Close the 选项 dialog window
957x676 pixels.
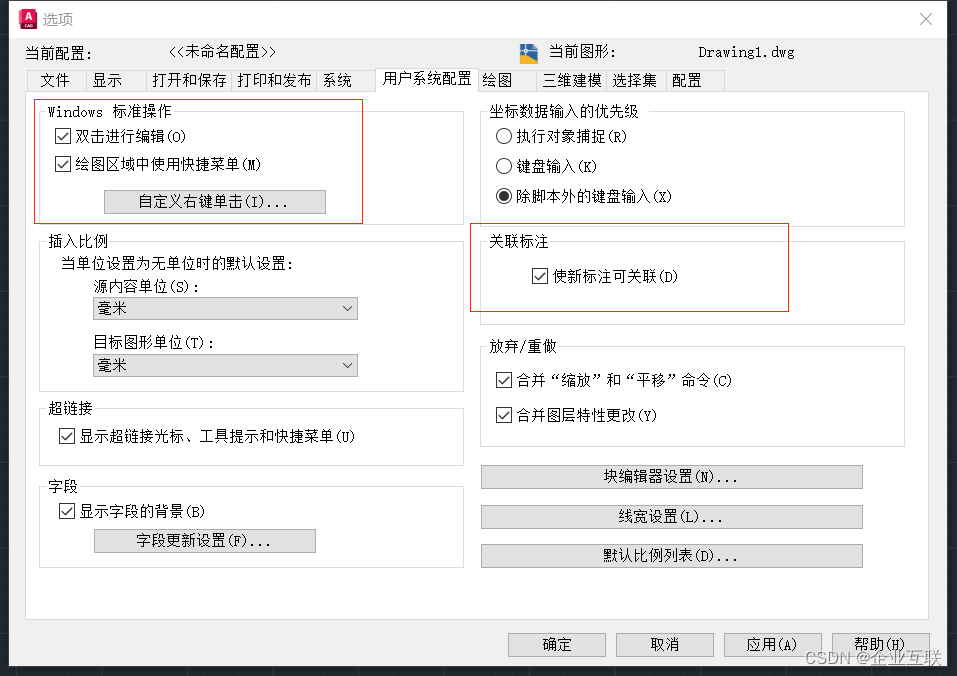(x=925, y=20)
